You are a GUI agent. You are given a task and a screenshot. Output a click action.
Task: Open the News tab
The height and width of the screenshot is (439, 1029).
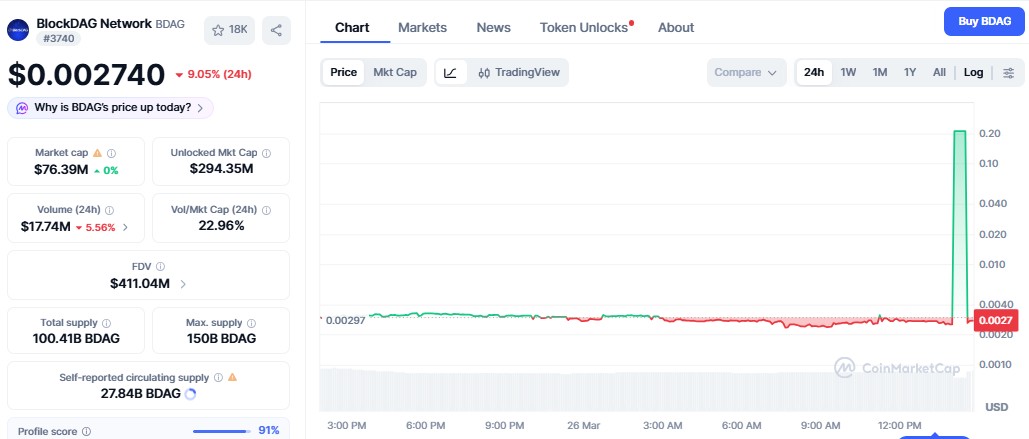pyautogui.click(x=494, y=28)
